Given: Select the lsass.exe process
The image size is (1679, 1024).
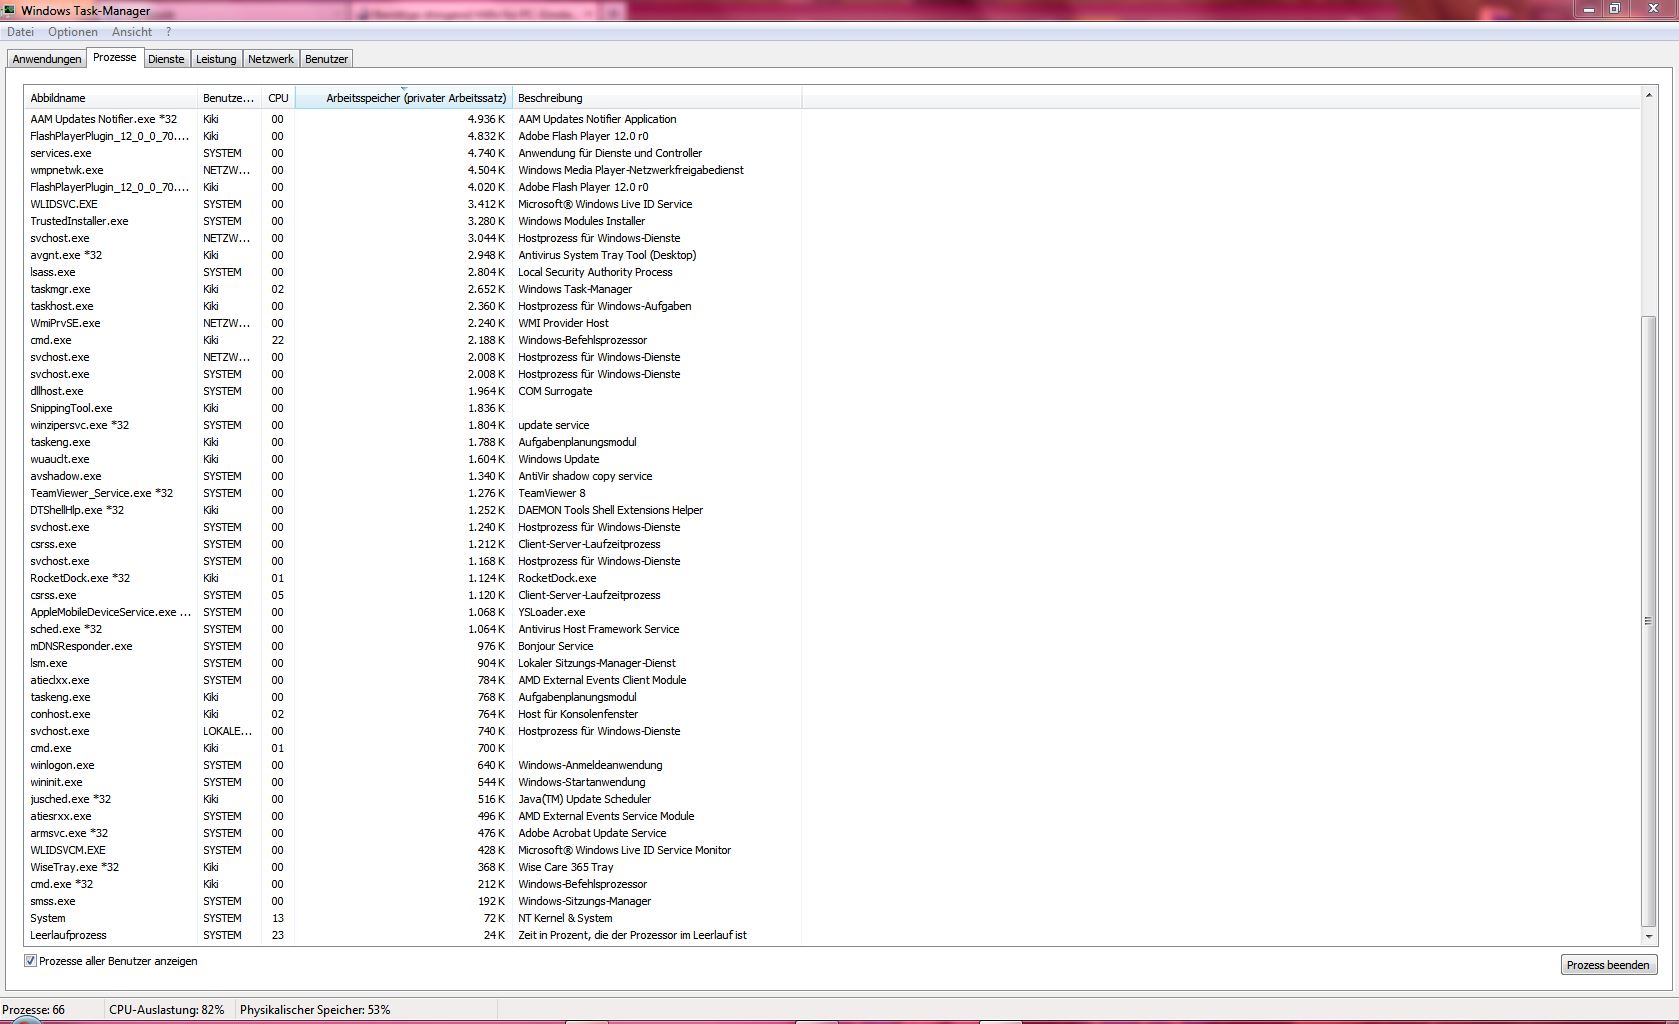Looking at the screenshot, I should tap(412, 272).
